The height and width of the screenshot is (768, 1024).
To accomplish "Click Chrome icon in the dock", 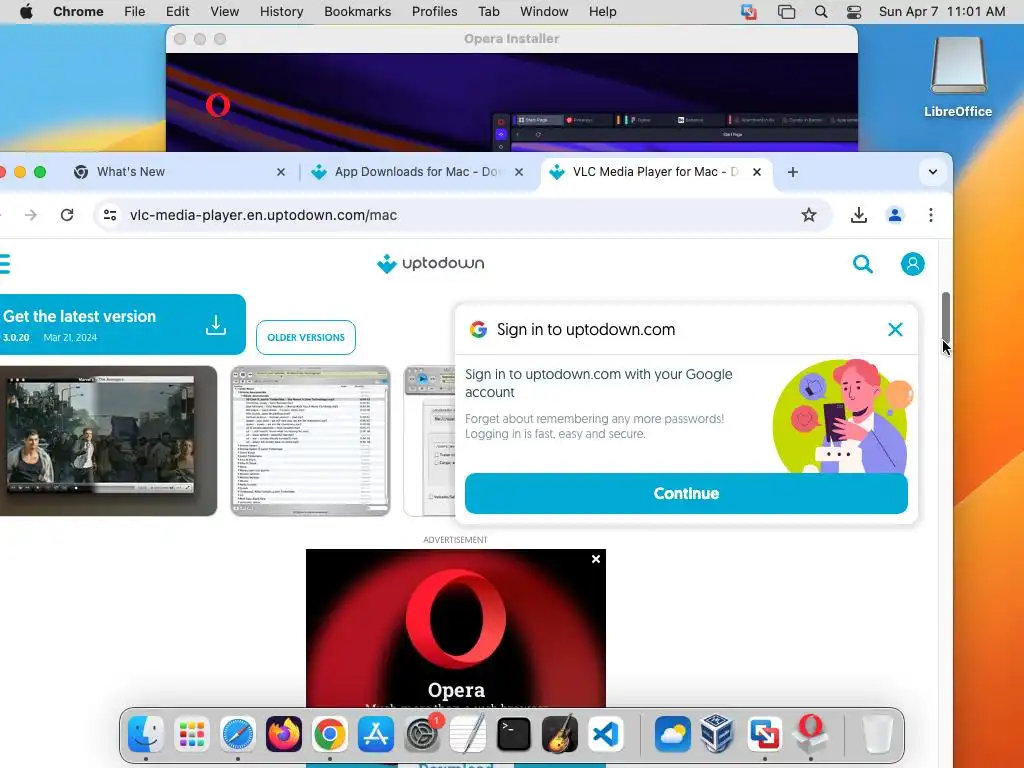I will tap(329, 734).
